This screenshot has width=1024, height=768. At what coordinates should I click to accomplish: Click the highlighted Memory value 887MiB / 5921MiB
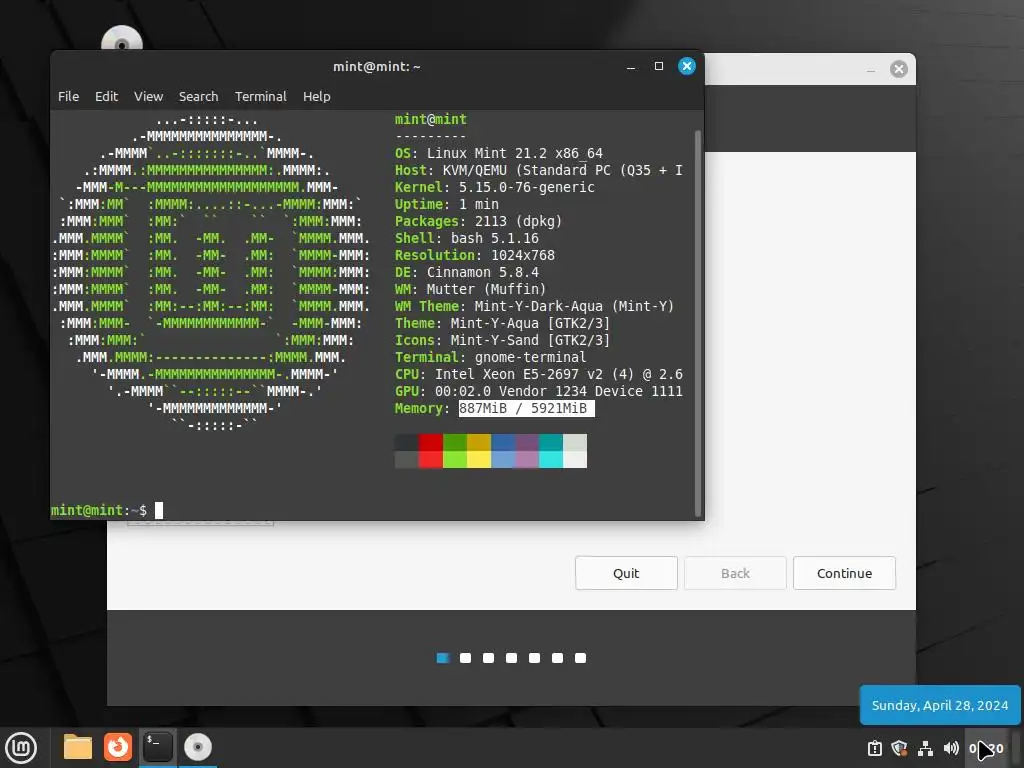click(526, 408)
